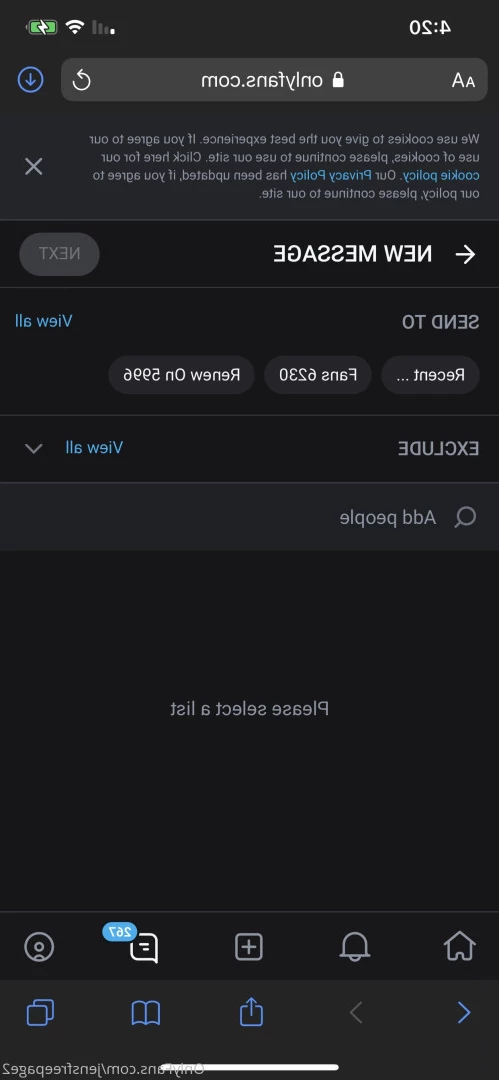The width and height of the screenshot is (499, 1080).
Task: Open the AA text size menu
Action: (463, 81)
